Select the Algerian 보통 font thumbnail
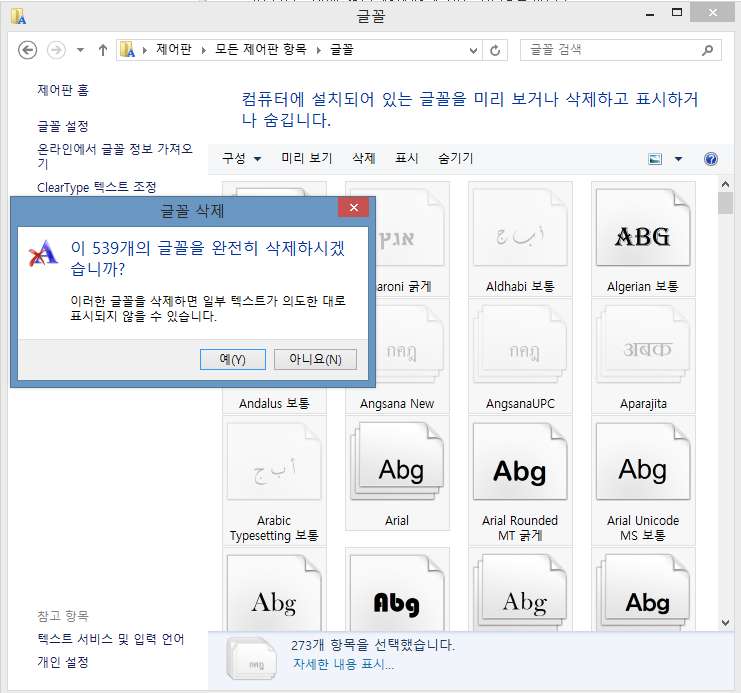Image resolution: width=741 pixels, height=693 pixels. pyautogui.click(x=643, y=239)
